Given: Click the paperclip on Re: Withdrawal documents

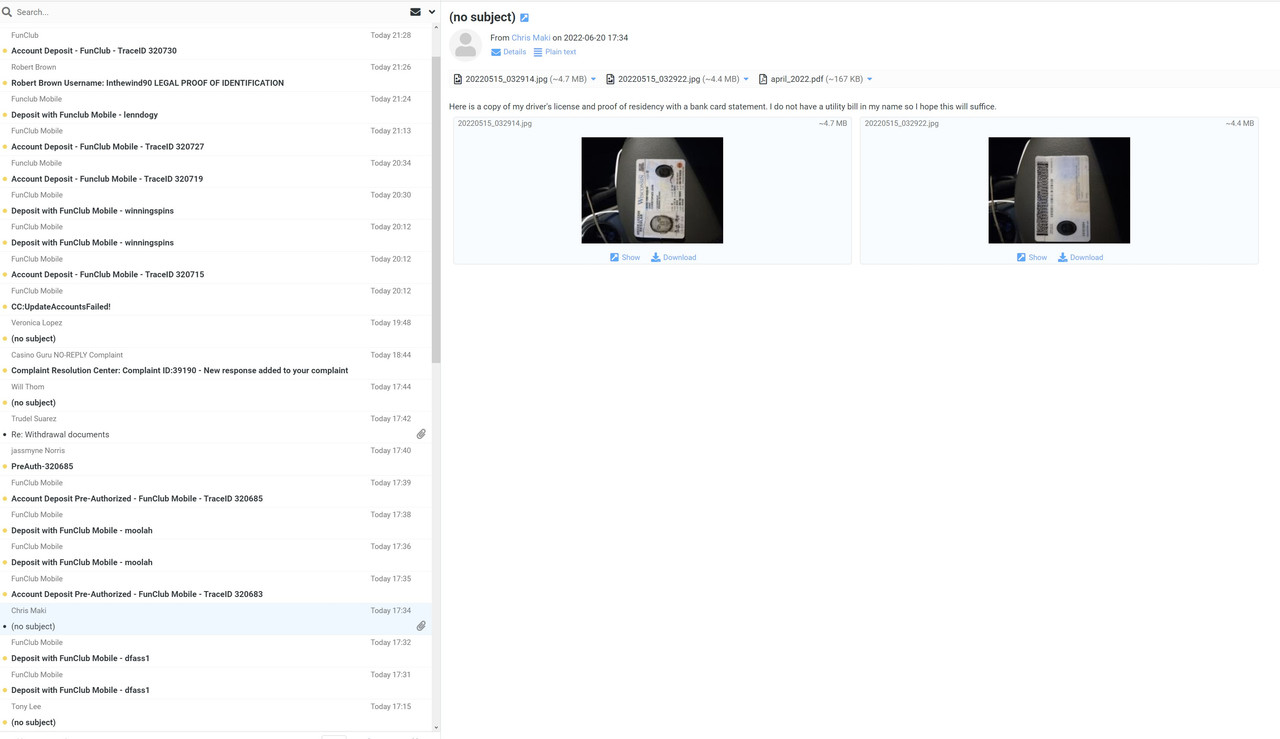Looking at the screenshot, I should coord(421,433).
